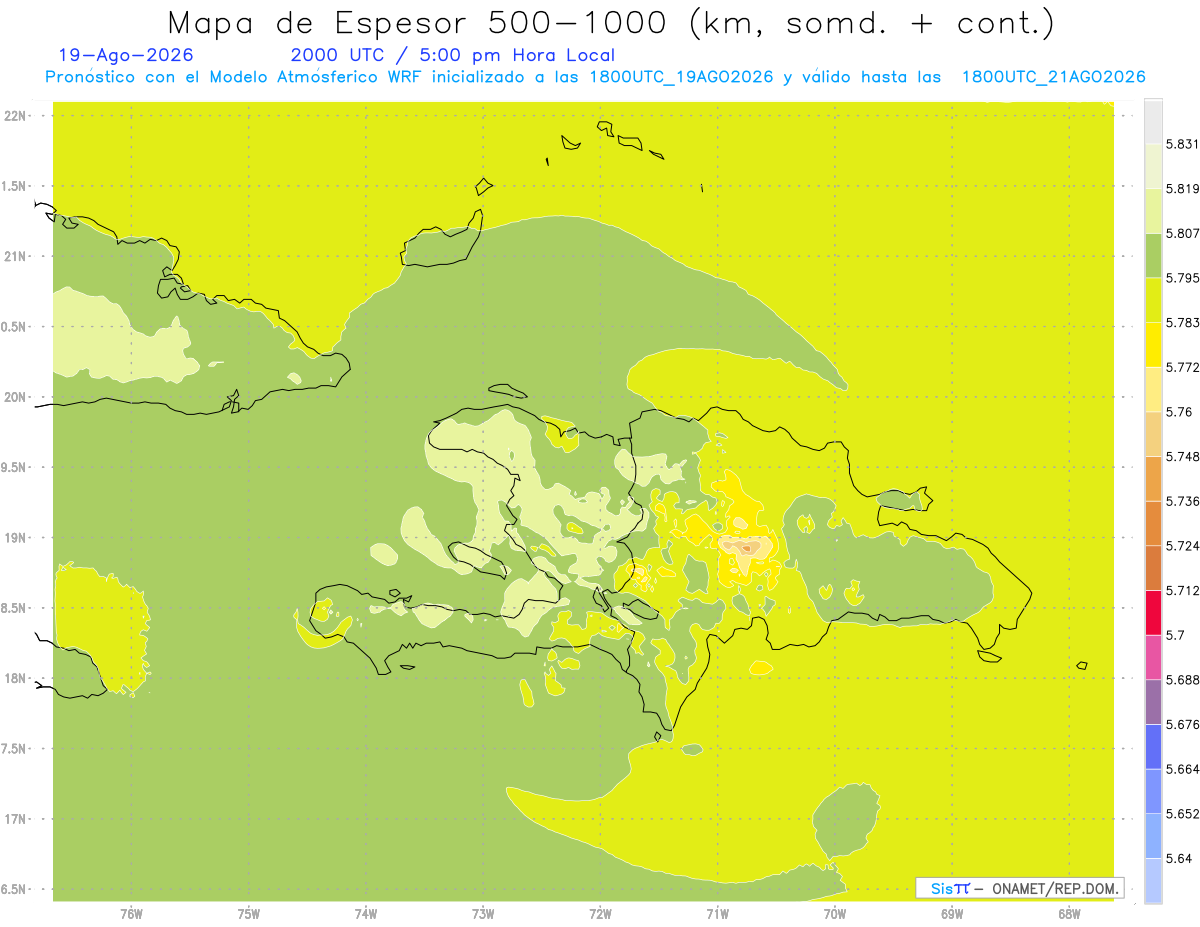Pick the orange swatch between 5.724 and 5.736
The image size is (1200, 927).
pyautogui.click(x=1153, y=523)
